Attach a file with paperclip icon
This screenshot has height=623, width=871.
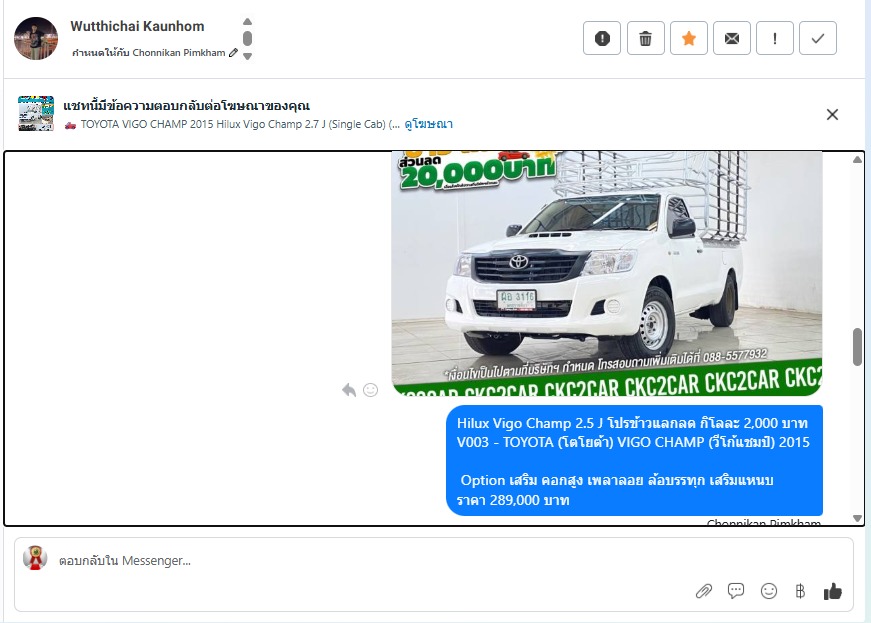[704, 591]
